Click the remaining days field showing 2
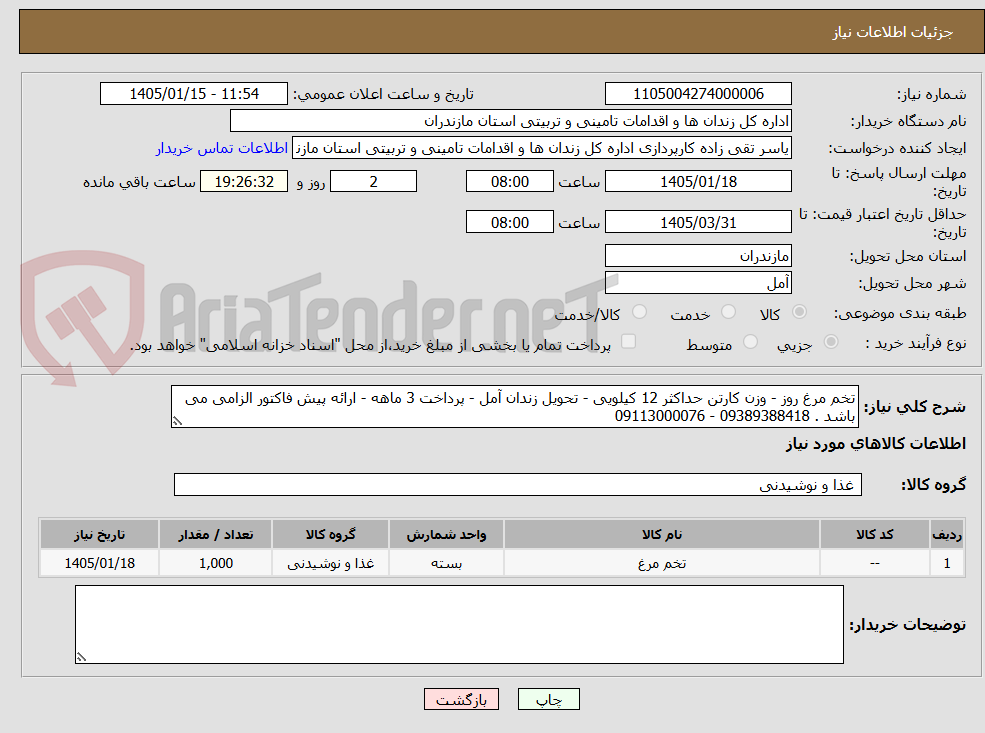985x733 pixels. tap(373, 182)
